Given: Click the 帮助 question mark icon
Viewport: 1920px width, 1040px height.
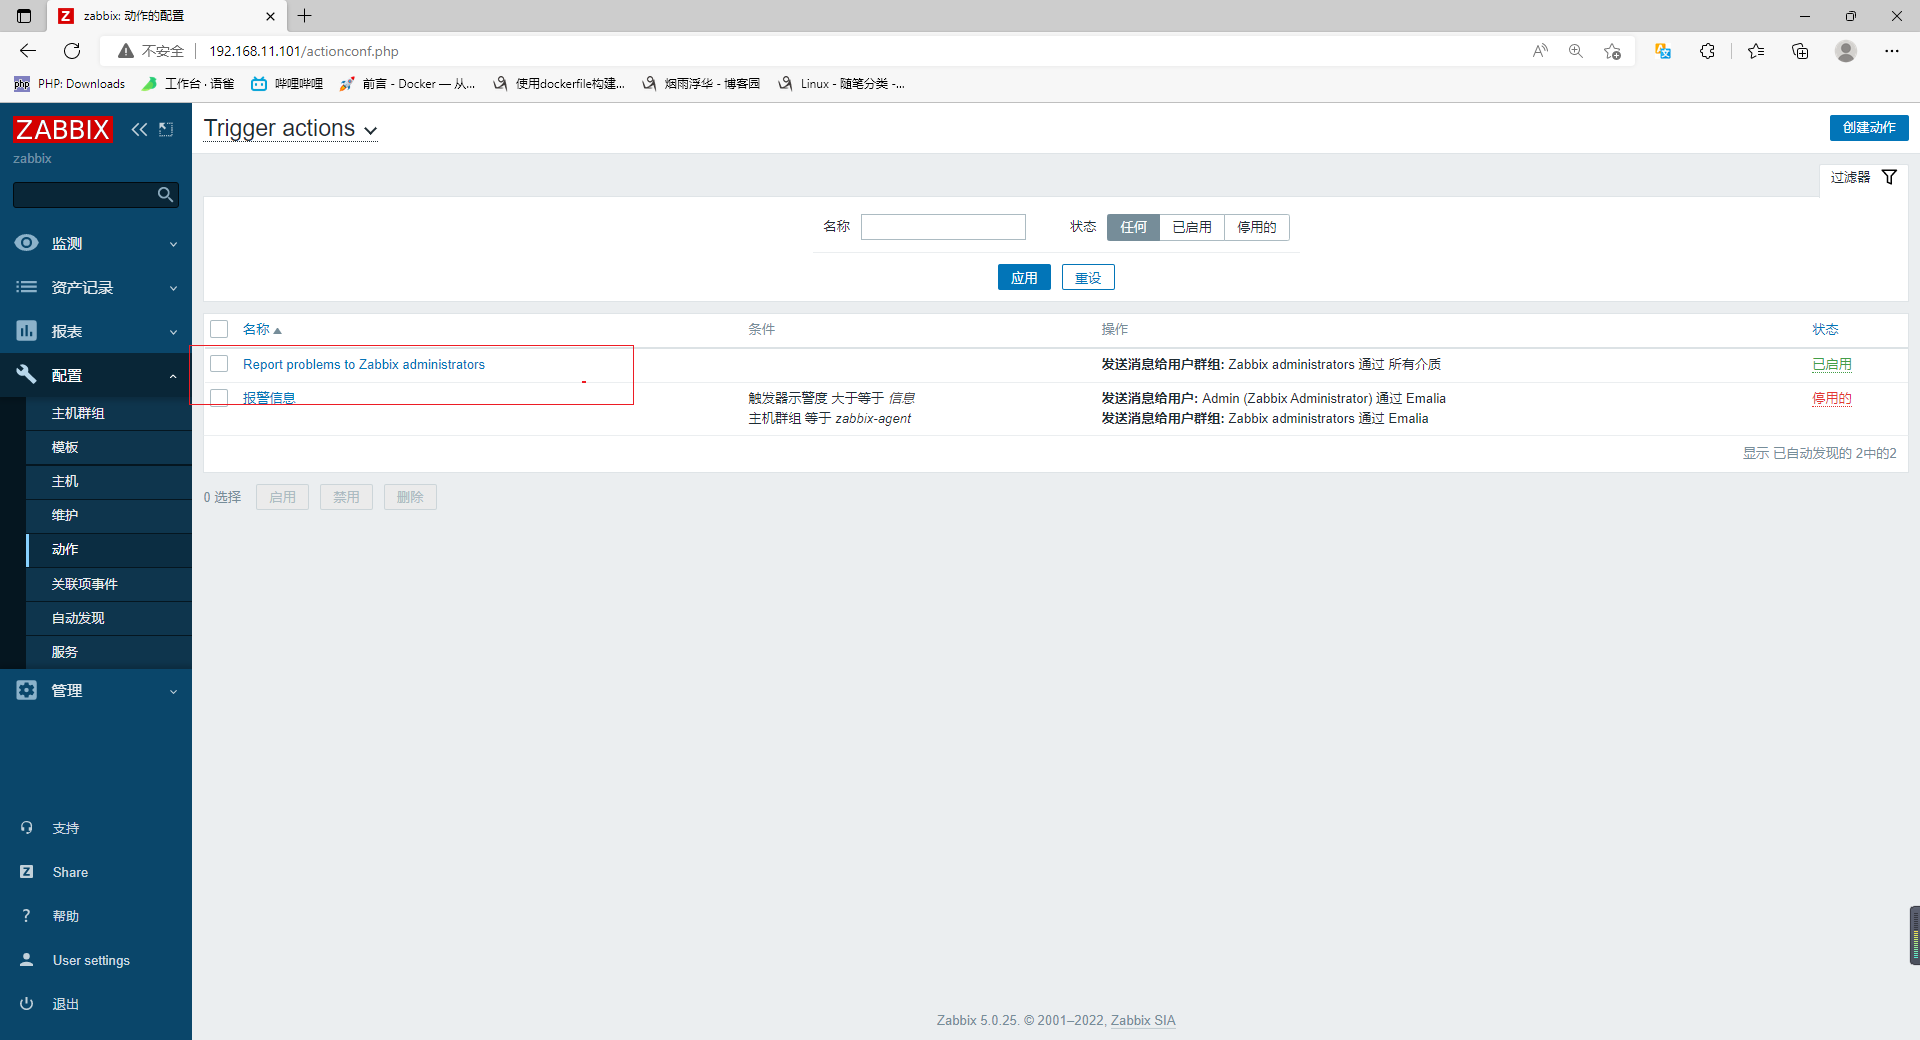Looking at the screenshot, I should tap(27, 916).
